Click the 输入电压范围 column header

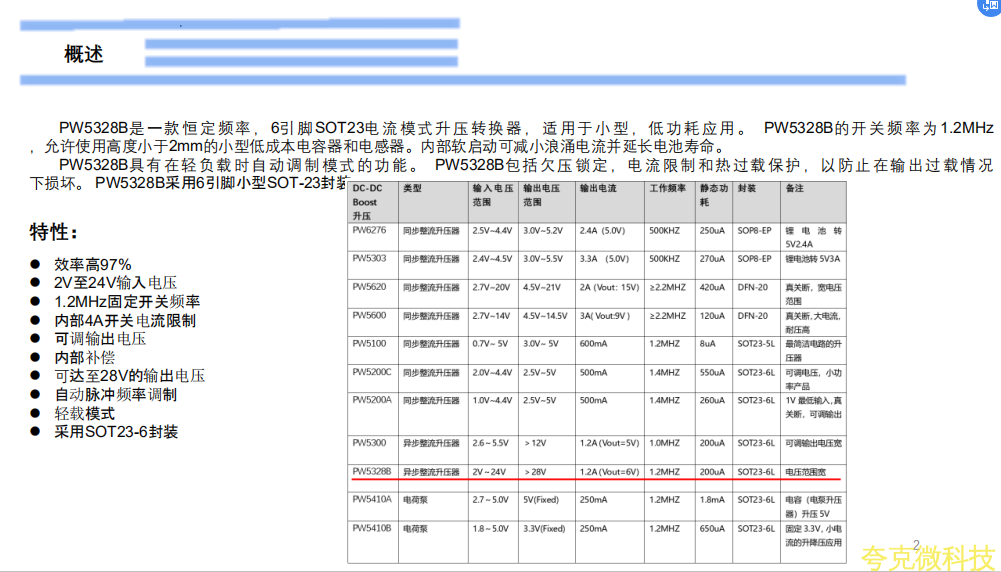pyautogui.click(x=494, y=194)
